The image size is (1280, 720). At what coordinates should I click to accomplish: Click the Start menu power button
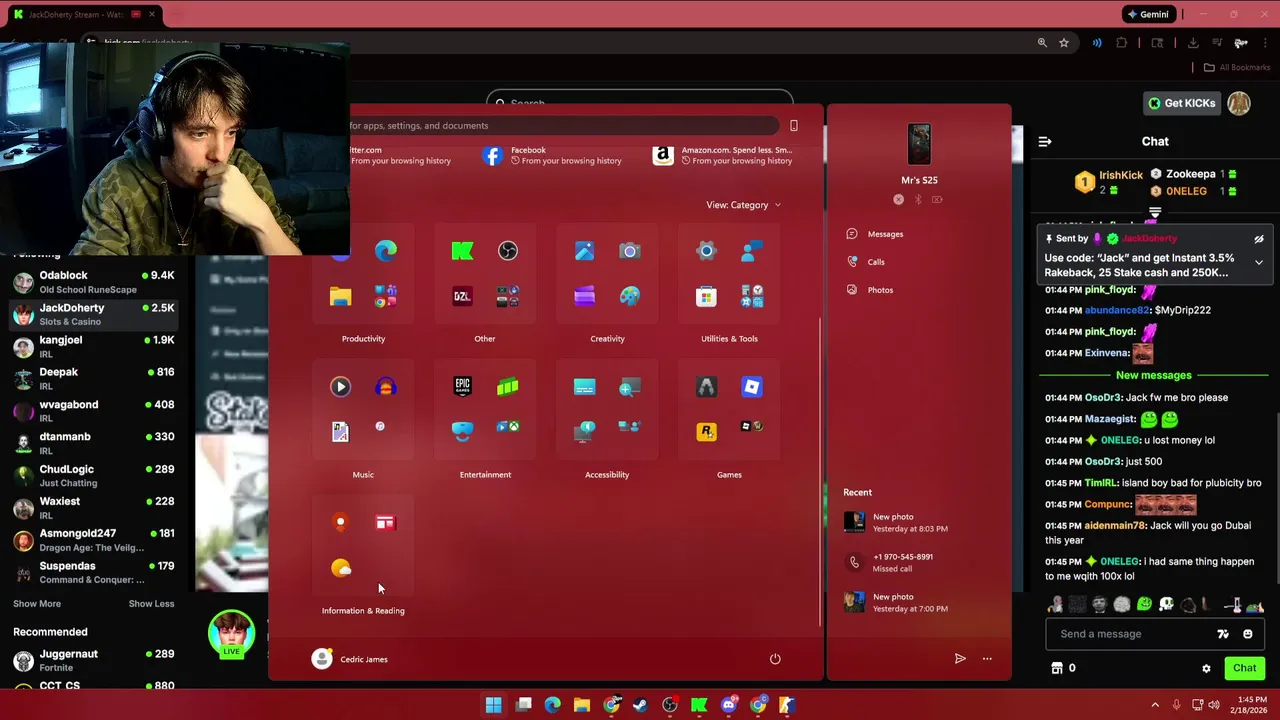(775, 659)
